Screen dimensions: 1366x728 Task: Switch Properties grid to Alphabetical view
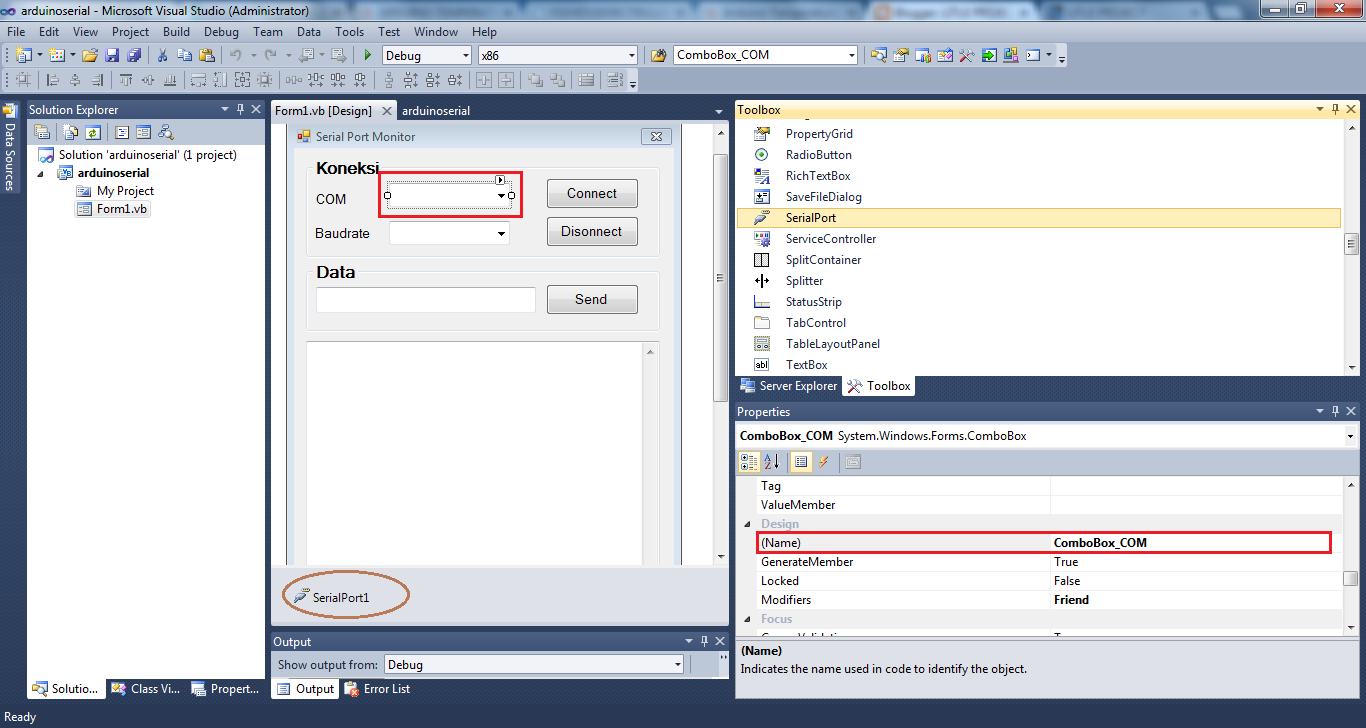(771, 462)
